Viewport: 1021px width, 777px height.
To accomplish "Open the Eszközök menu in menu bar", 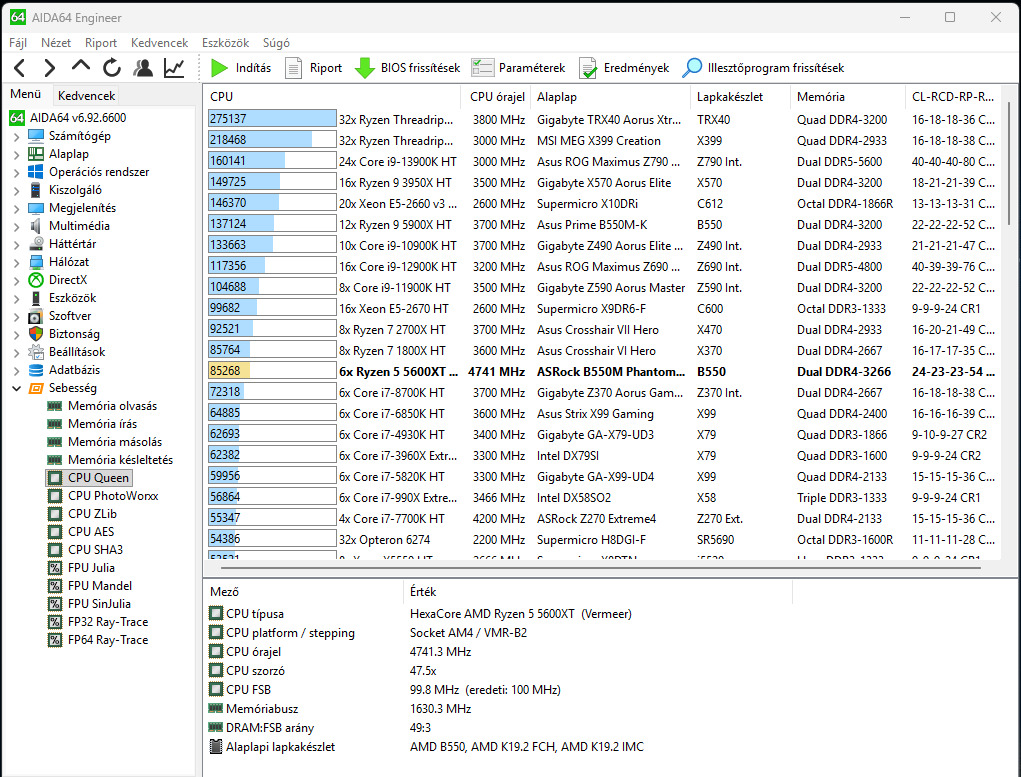I will (225, 43).
